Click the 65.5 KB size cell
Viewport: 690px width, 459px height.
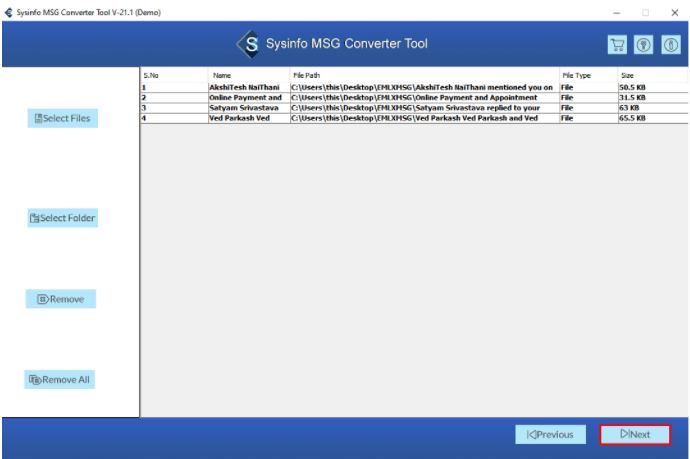[653, 118]
